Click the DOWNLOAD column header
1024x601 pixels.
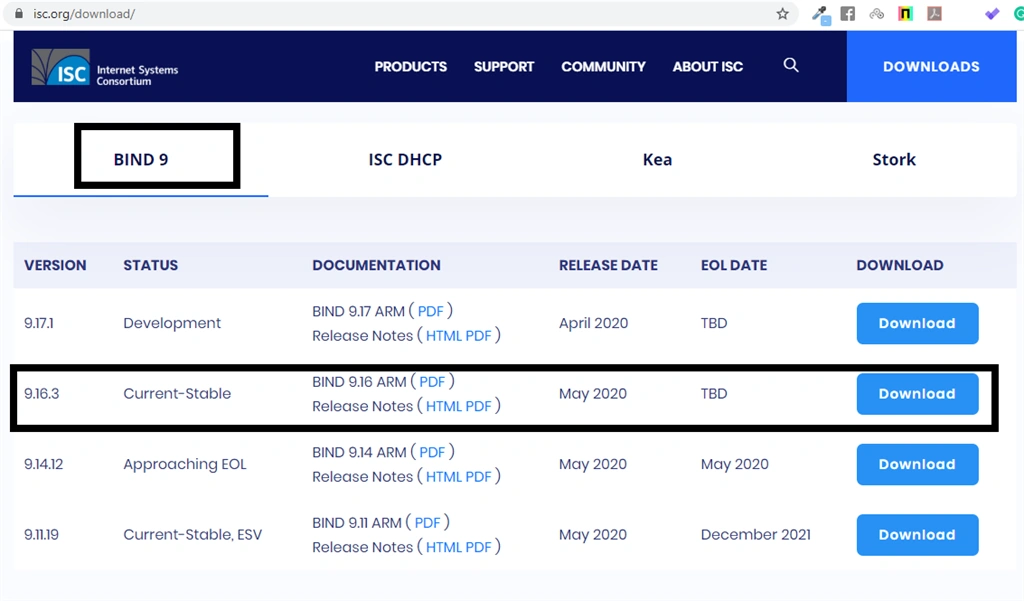[900, 265]
